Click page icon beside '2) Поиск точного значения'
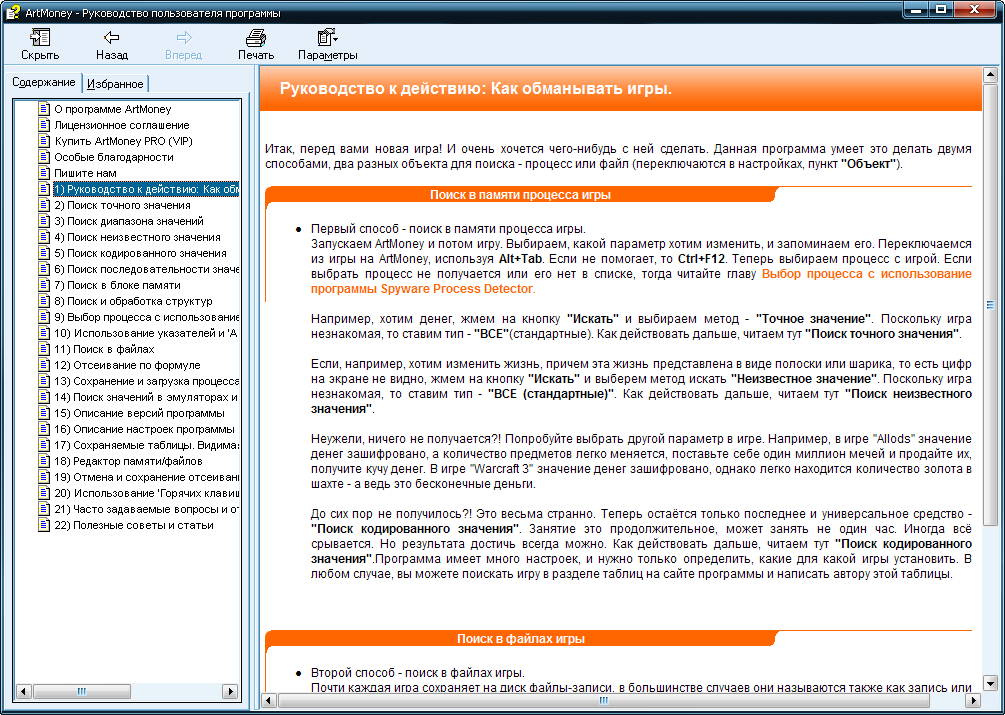This screenshot has height=715, width=1005. click(44, 205)
